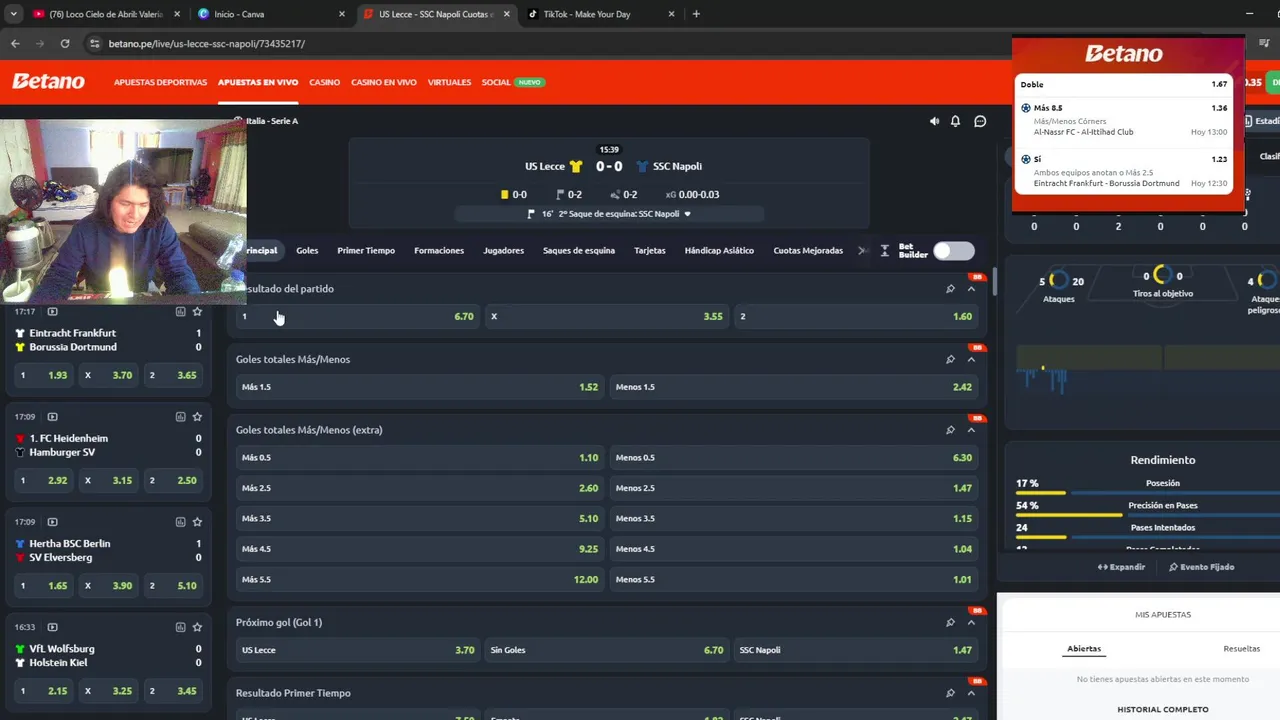
Task: Click Expandir in stats panel
Action: pos(1121,567)
